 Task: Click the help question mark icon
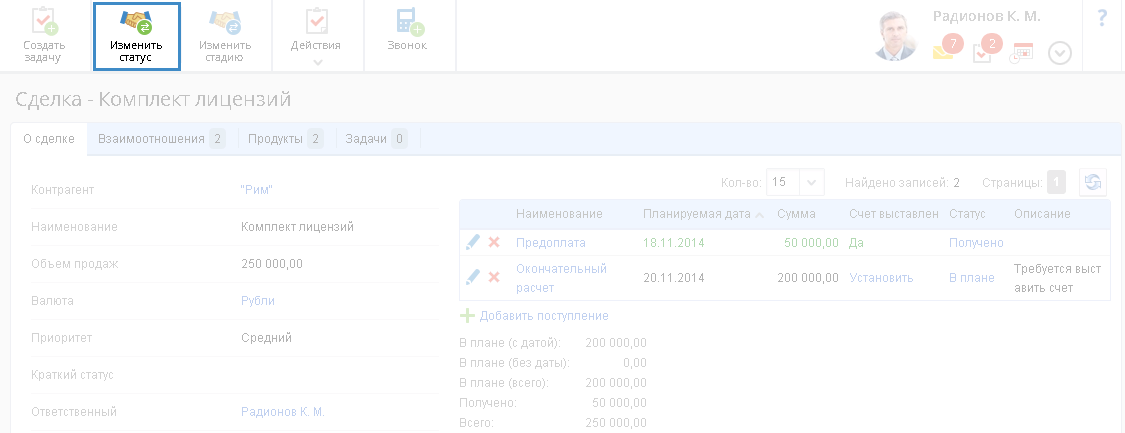pos(1103,18)
